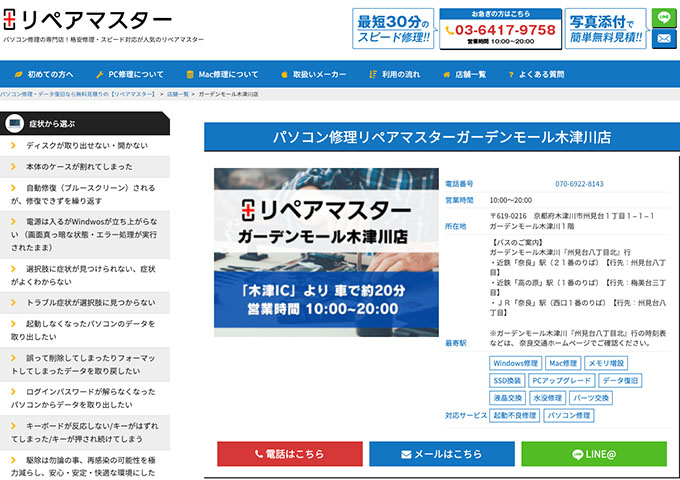Viewport: 680px width, 480px height.
Task: Click the orange chevron beside キーボードが反応しない
Action: click(13, 426)
